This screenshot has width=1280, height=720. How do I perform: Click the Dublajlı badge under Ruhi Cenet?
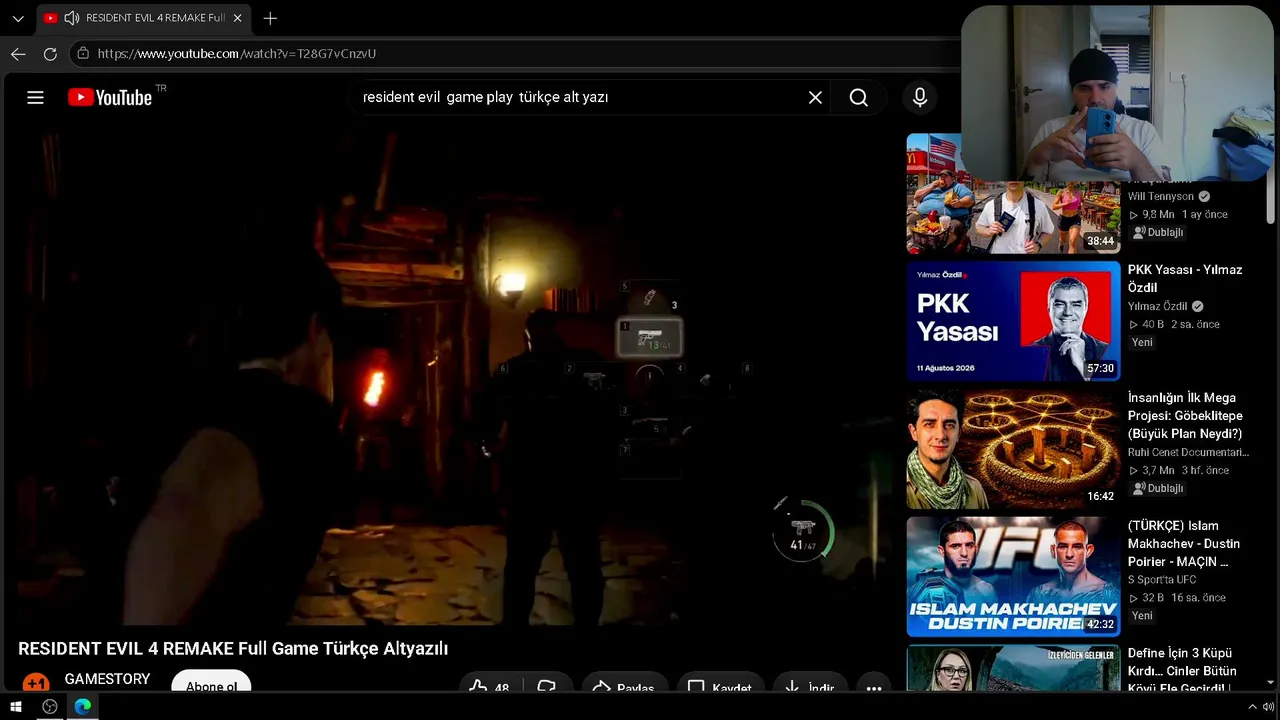(x=1158, y=488)
